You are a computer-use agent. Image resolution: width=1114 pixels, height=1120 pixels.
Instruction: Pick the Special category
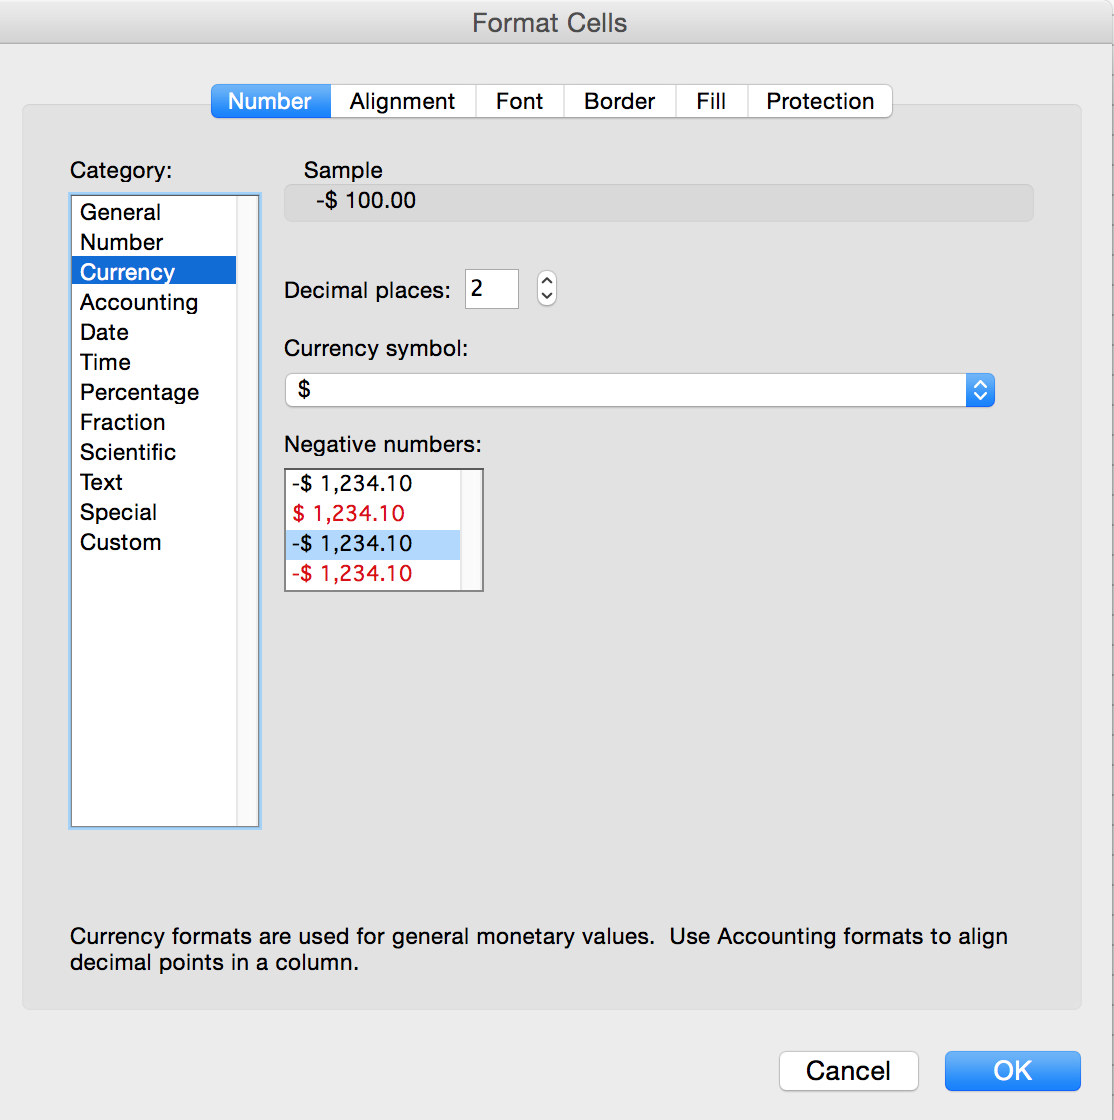(x=154, y=512)
